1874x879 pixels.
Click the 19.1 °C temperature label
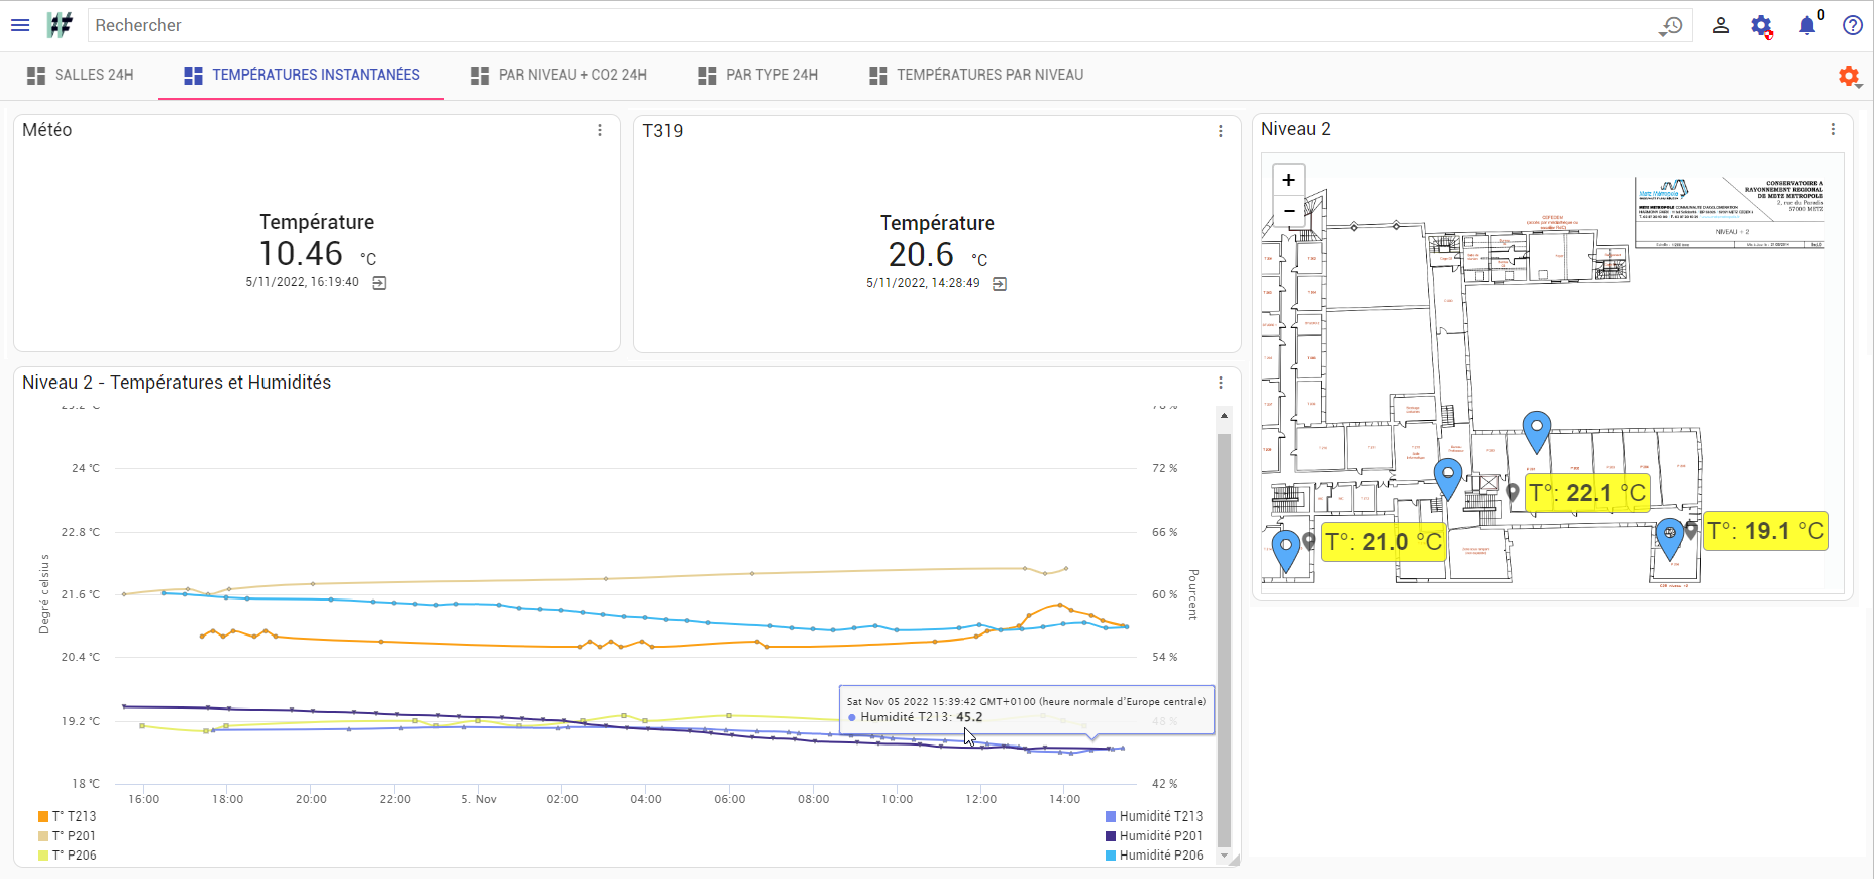1766,531
